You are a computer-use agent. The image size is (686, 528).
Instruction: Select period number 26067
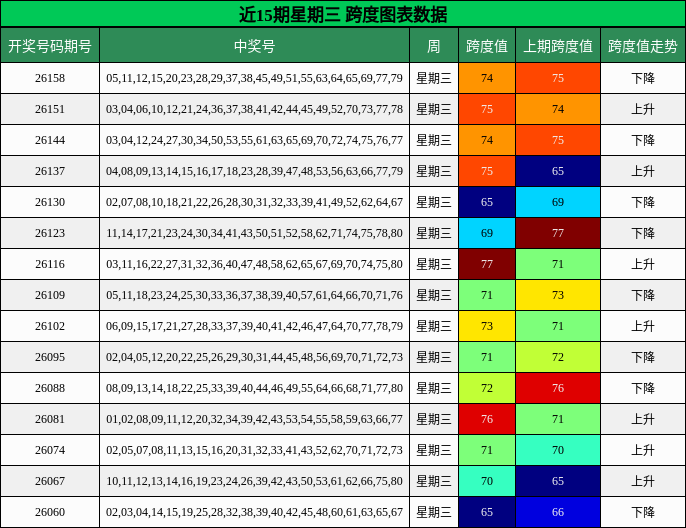click(x=50, y=481)
